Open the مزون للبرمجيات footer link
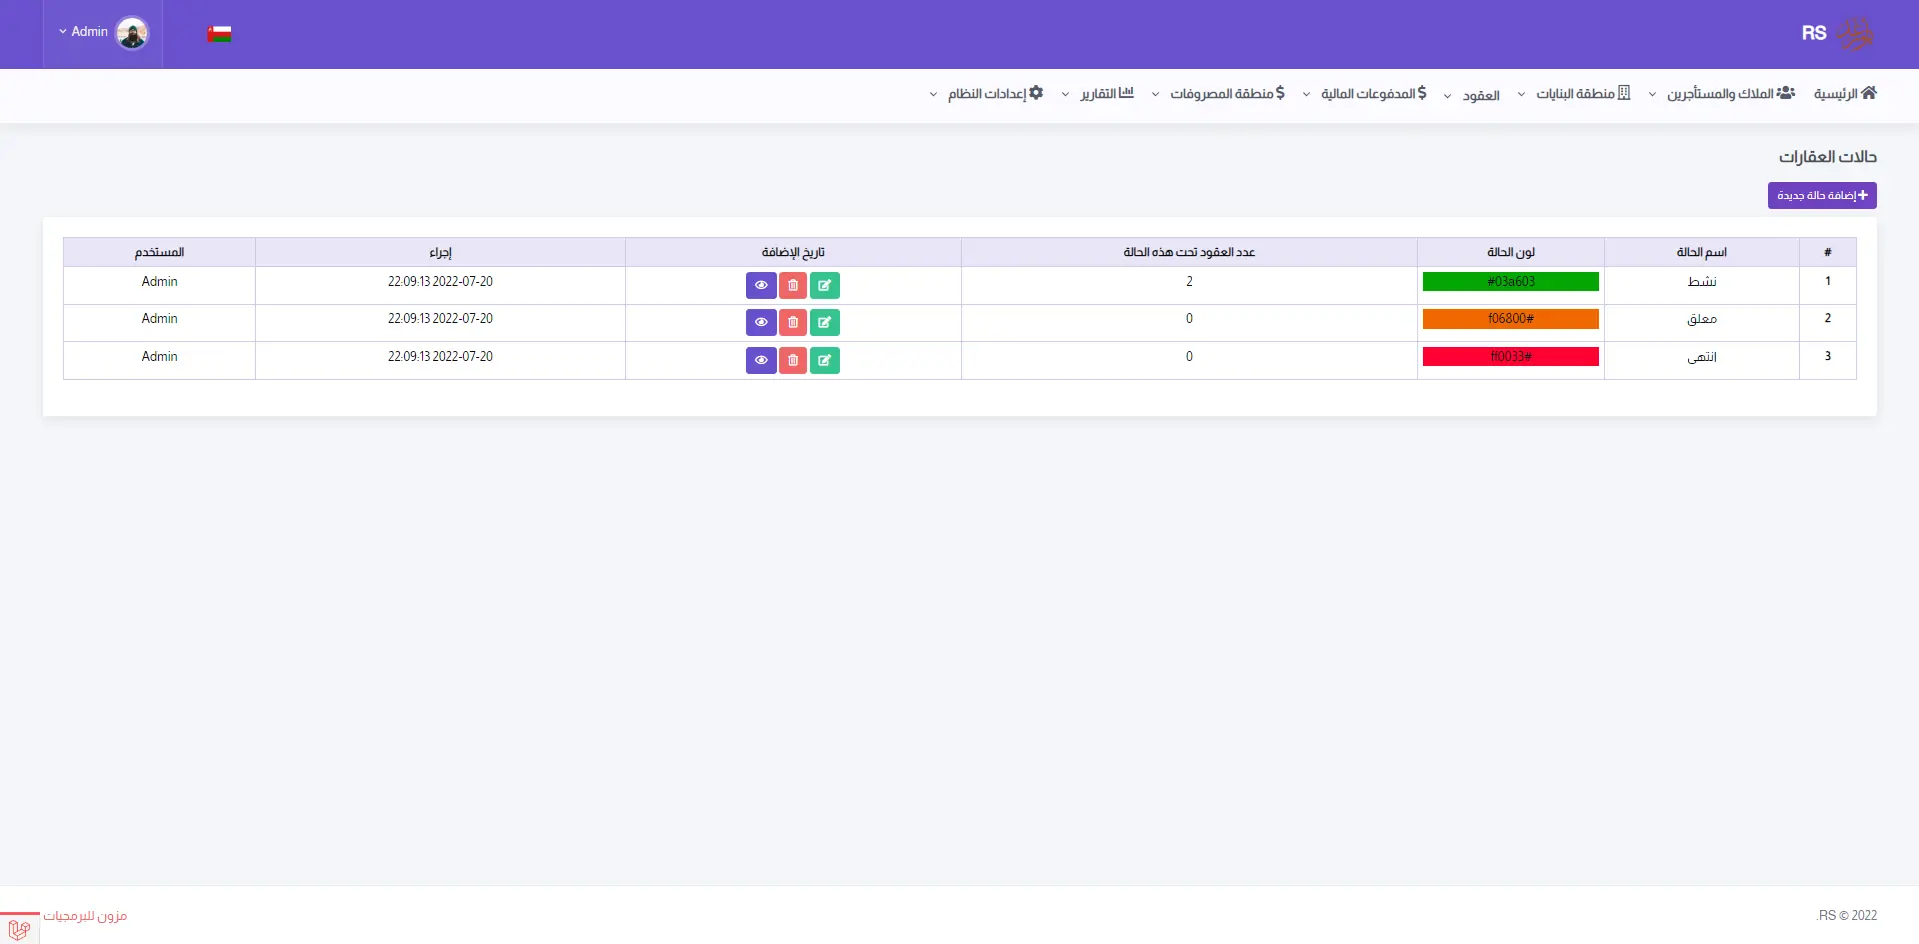 85,916
